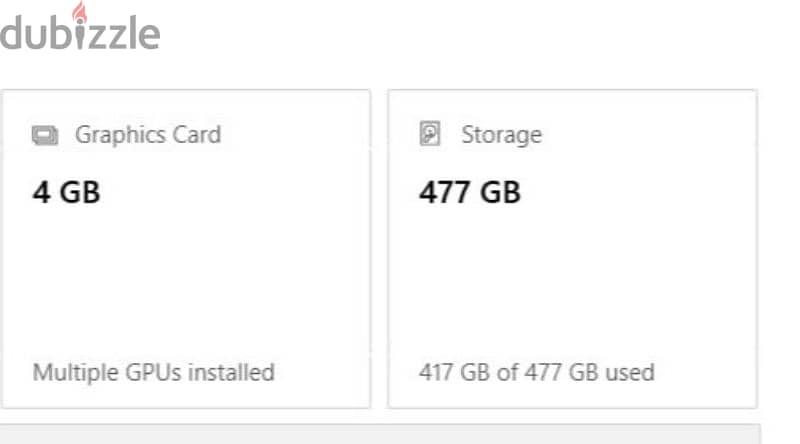Click empty area inside Storage card
800x444 pixels.
[x=572, y=281]
